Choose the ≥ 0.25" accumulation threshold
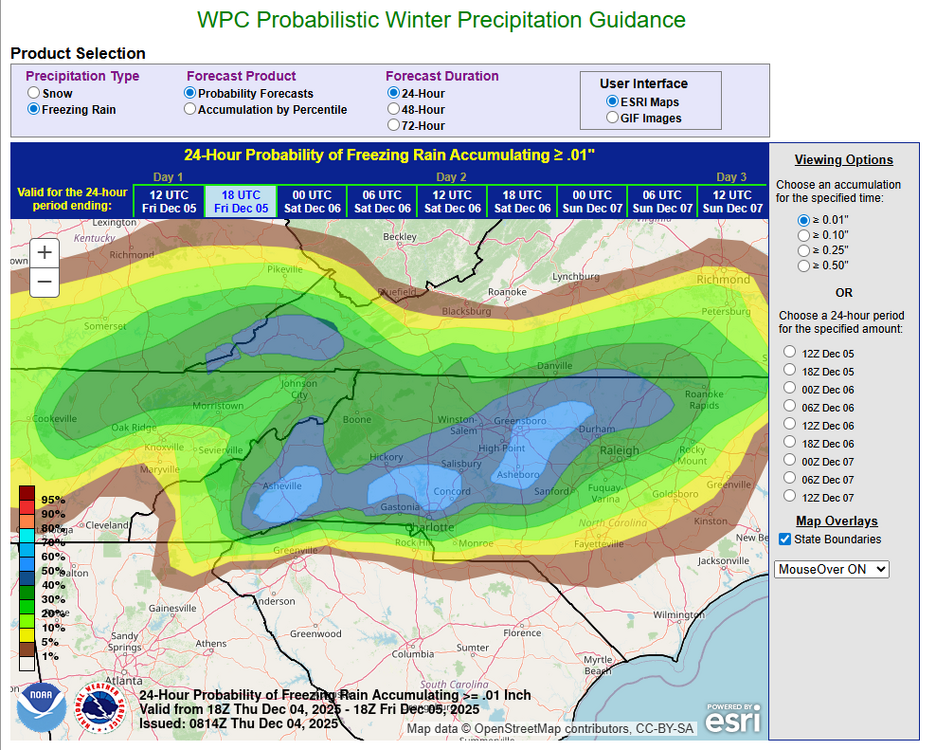 point(804,250)
